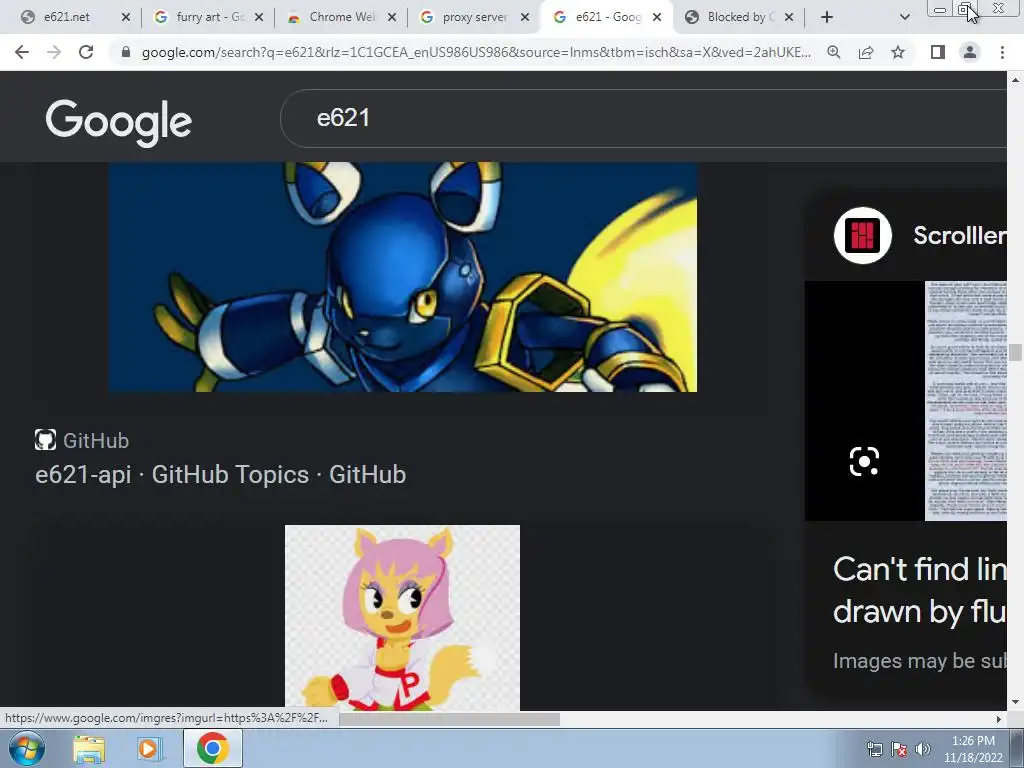Click the share page icon
The height and width of the screenshot is (768, 1024).
coord(866,52)
